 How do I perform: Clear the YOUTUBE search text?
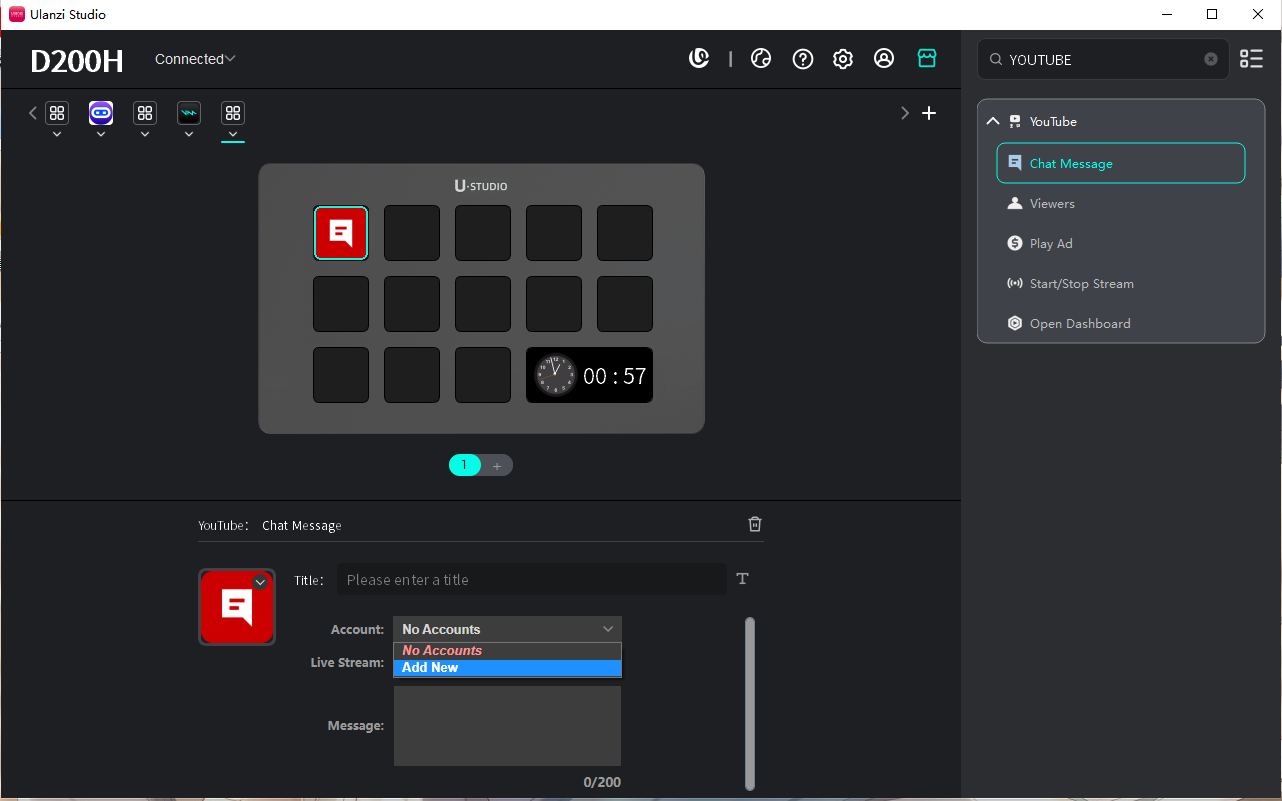click(1211, 59)
